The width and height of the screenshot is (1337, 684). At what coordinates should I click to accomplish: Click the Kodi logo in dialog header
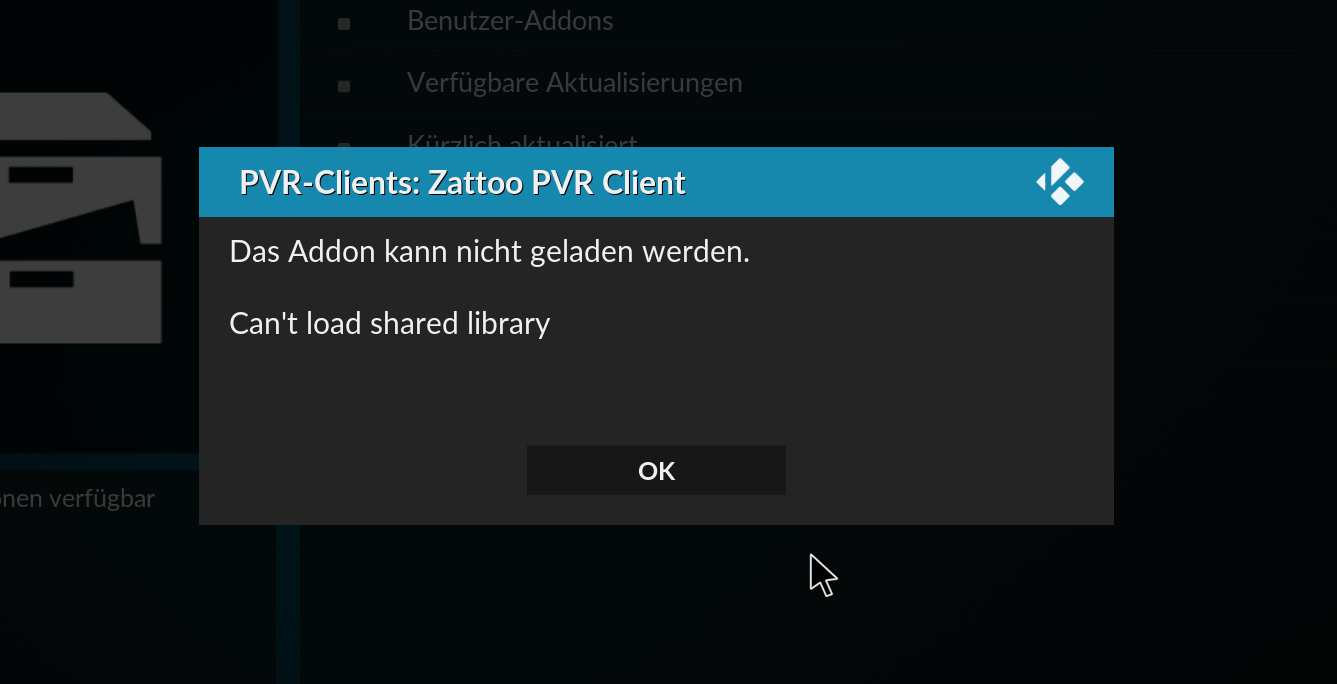[x=1060, y=182]
